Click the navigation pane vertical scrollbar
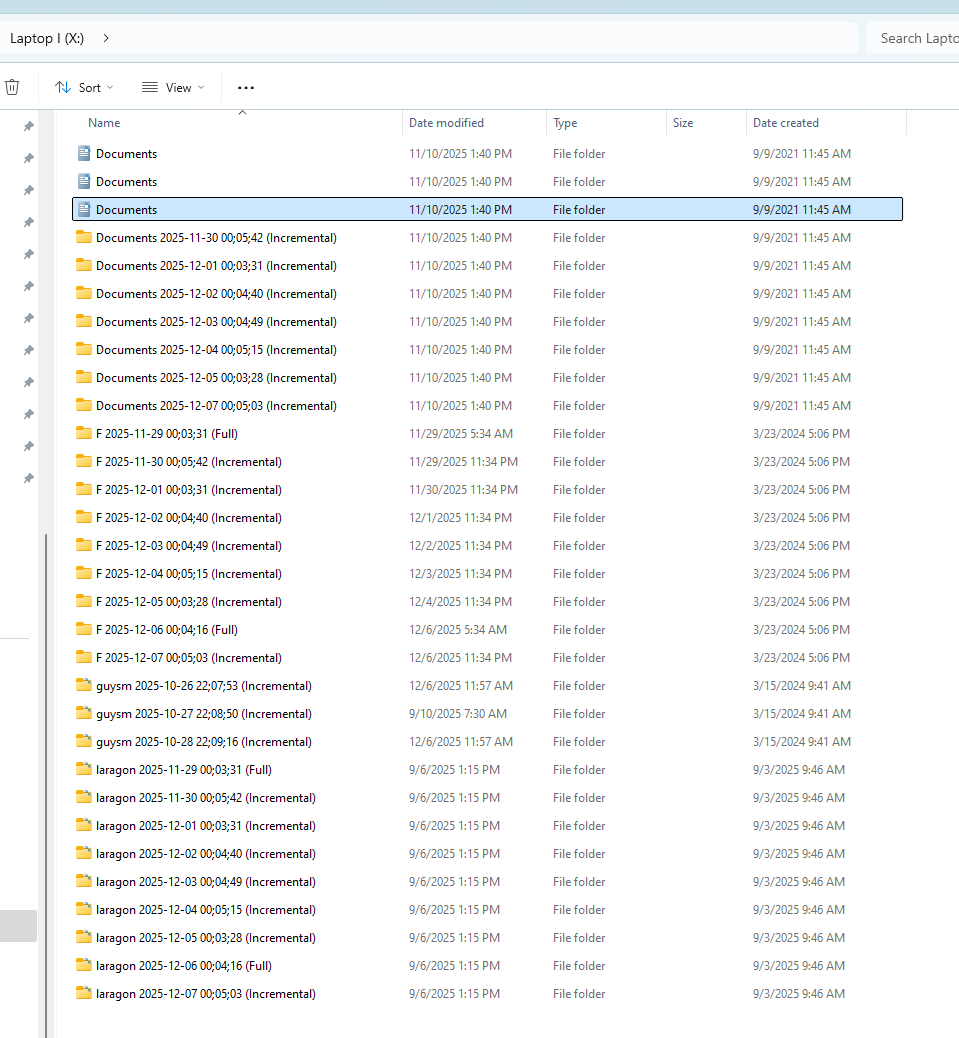Image resolution: width=959 pixels, height=1038 pixels. point(43,780)
